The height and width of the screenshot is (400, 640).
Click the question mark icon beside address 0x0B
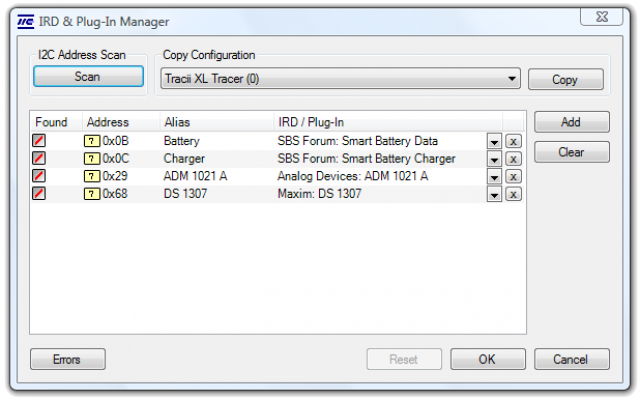coord(92,141)
